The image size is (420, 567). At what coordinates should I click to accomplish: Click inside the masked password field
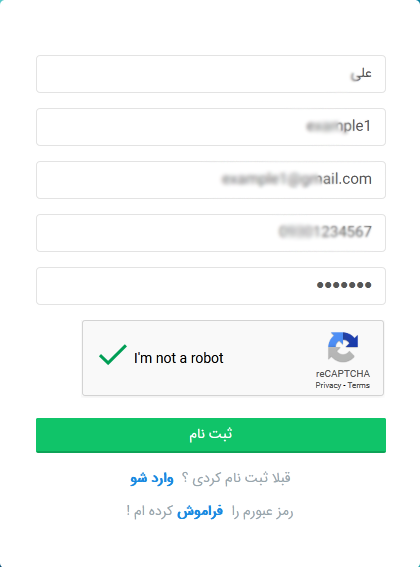(211, 286)
